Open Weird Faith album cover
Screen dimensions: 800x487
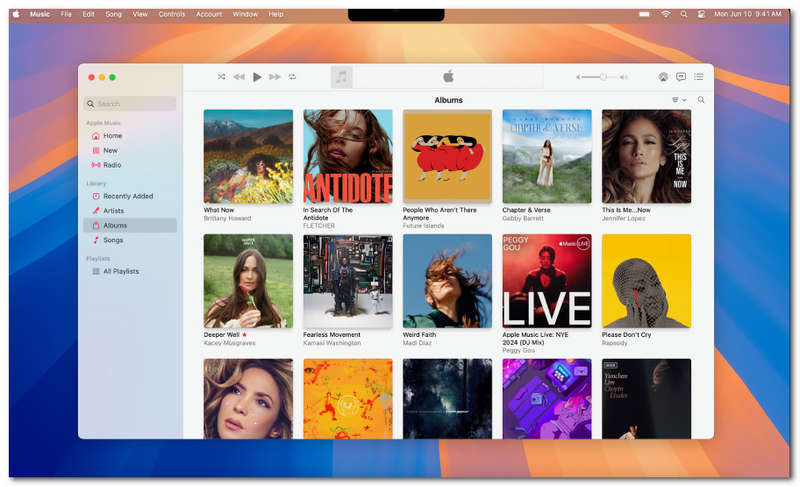click(x=447, y=281)
